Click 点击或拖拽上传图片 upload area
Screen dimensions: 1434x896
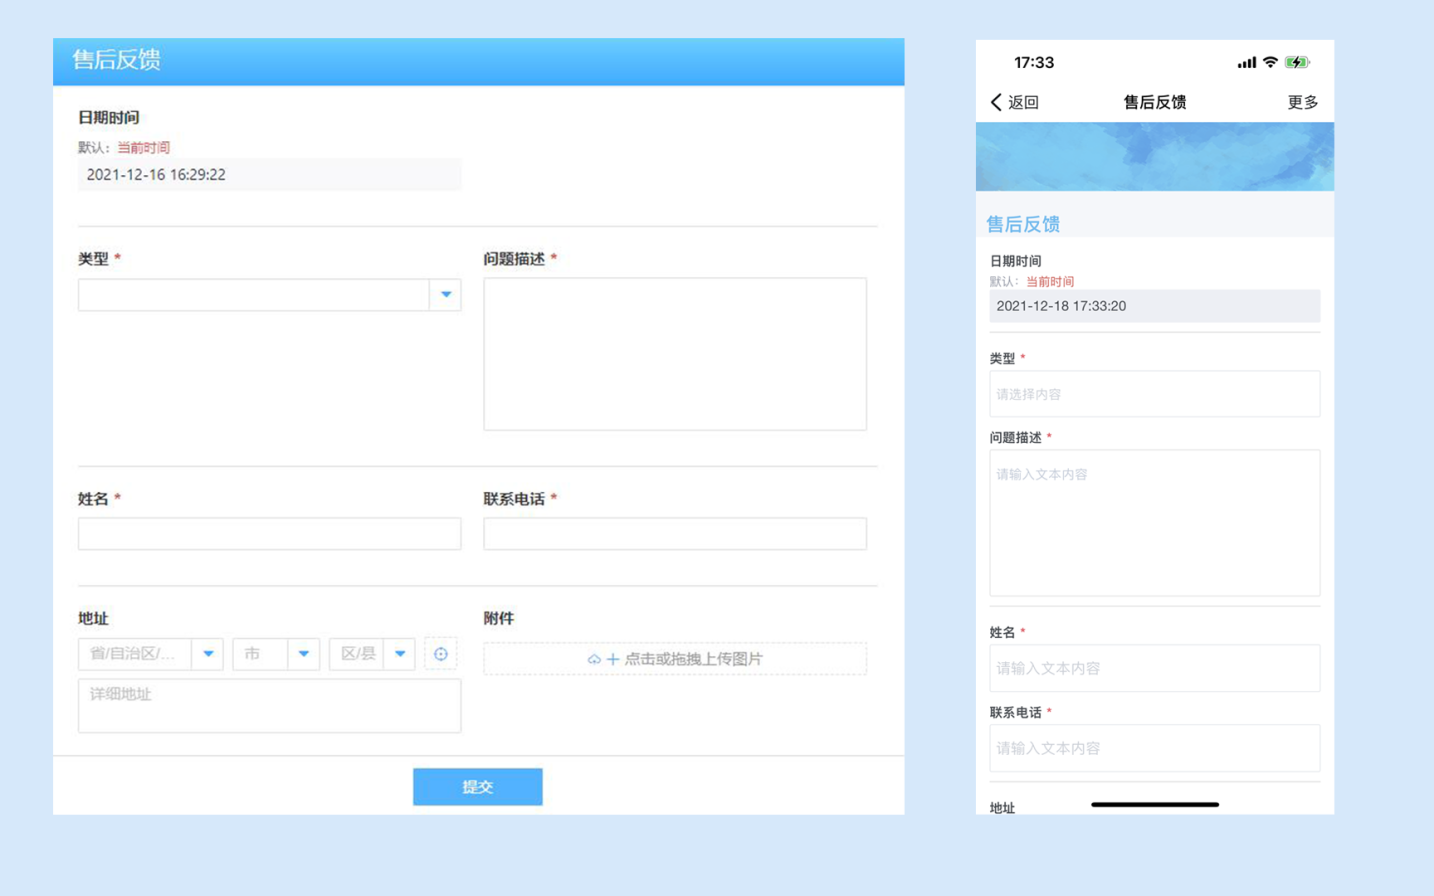click(675, 659)
